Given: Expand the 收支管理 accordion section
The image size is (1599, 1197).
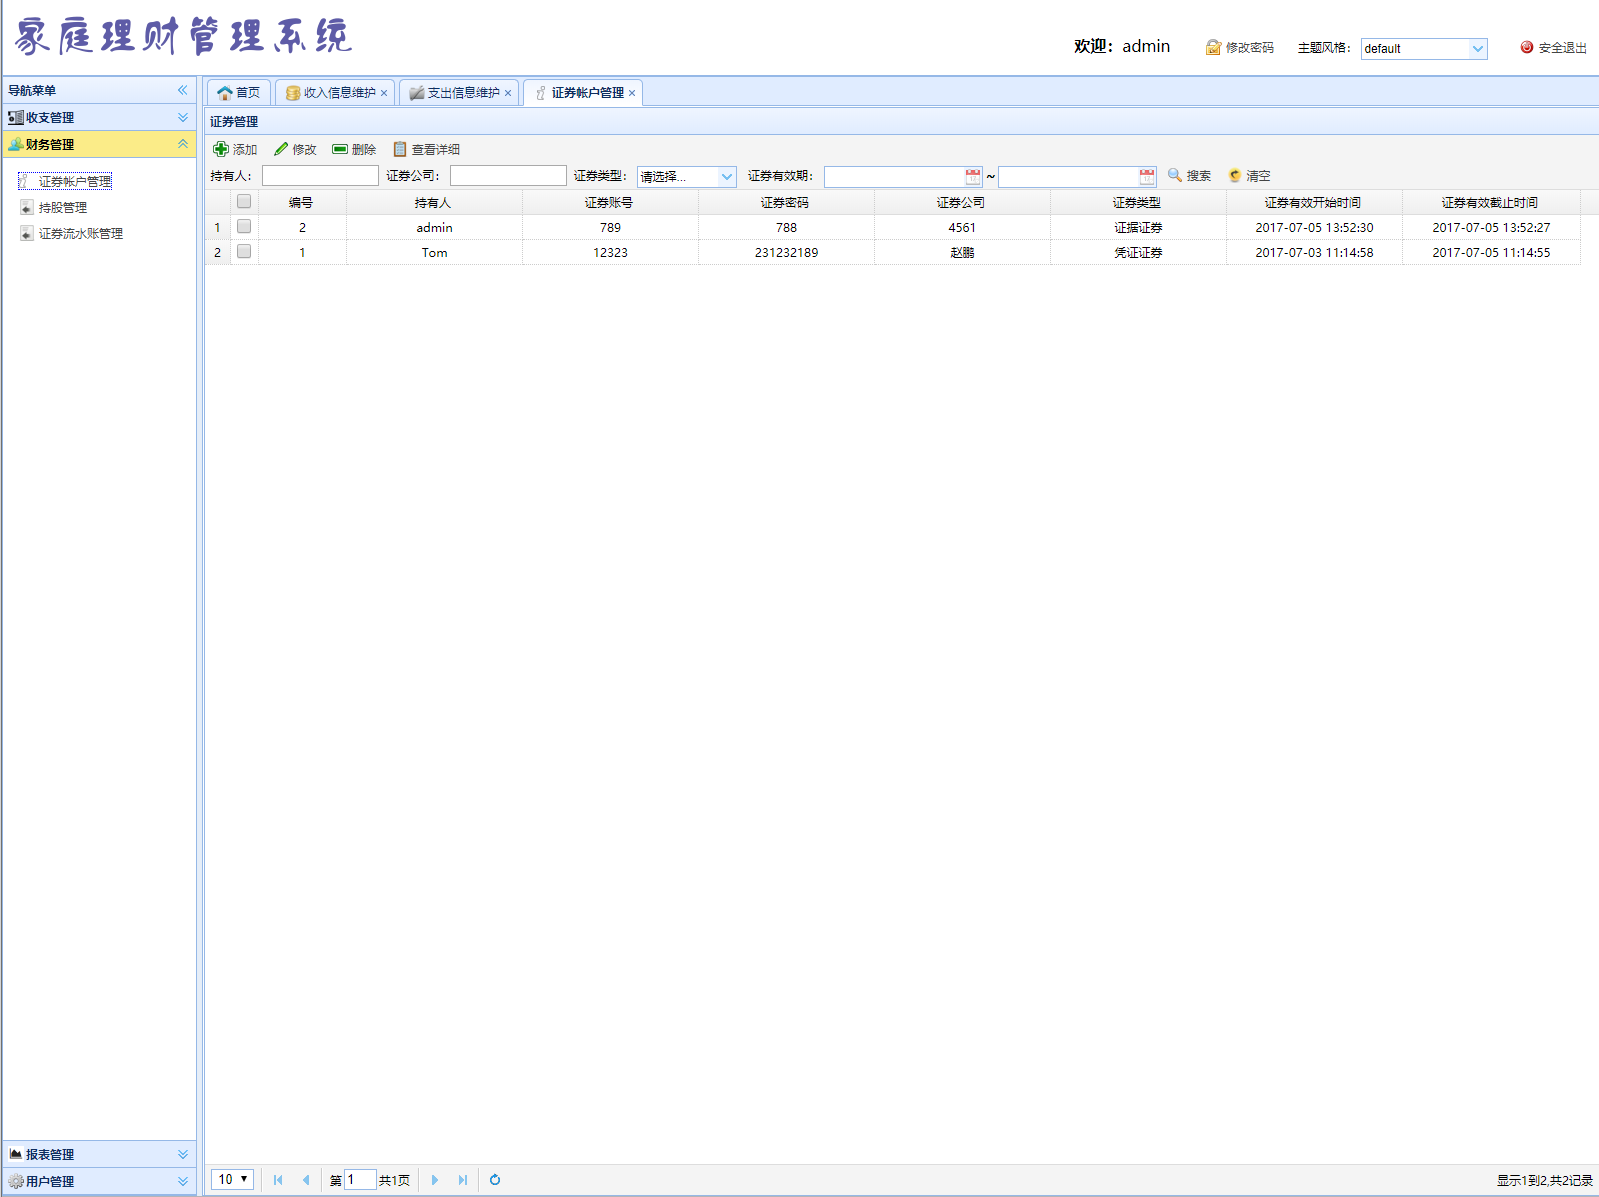Looking at the screenshot, I should coord(183,117).
